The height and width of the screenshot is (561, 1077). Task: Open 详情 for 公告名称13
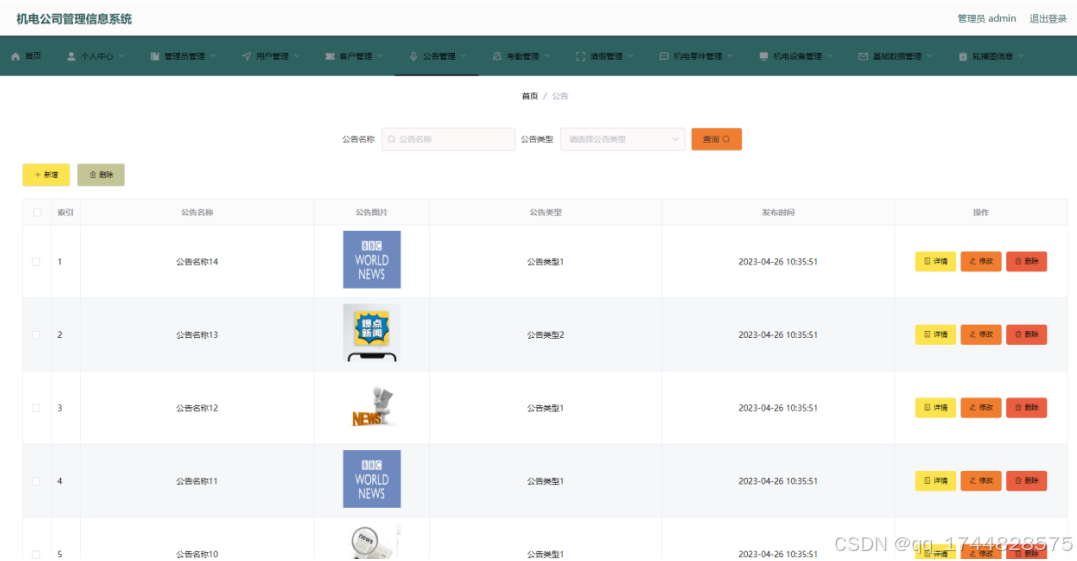click(935, 334)
